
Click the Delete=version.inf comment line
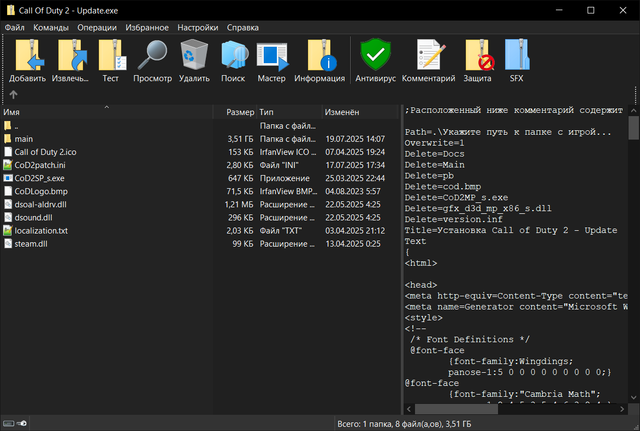453,219
